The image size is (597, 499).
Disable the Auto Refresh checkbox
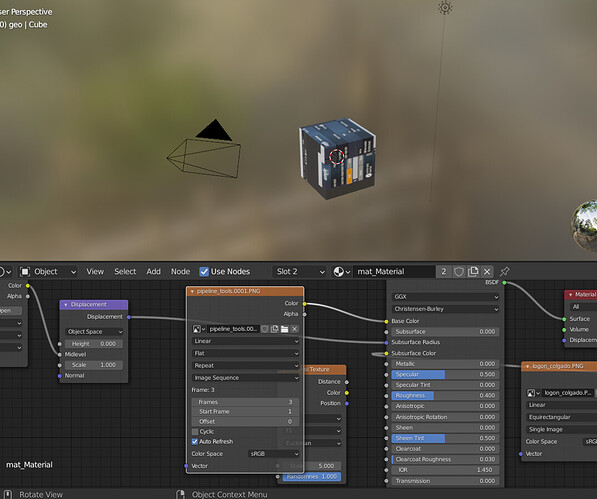(195, 442)
